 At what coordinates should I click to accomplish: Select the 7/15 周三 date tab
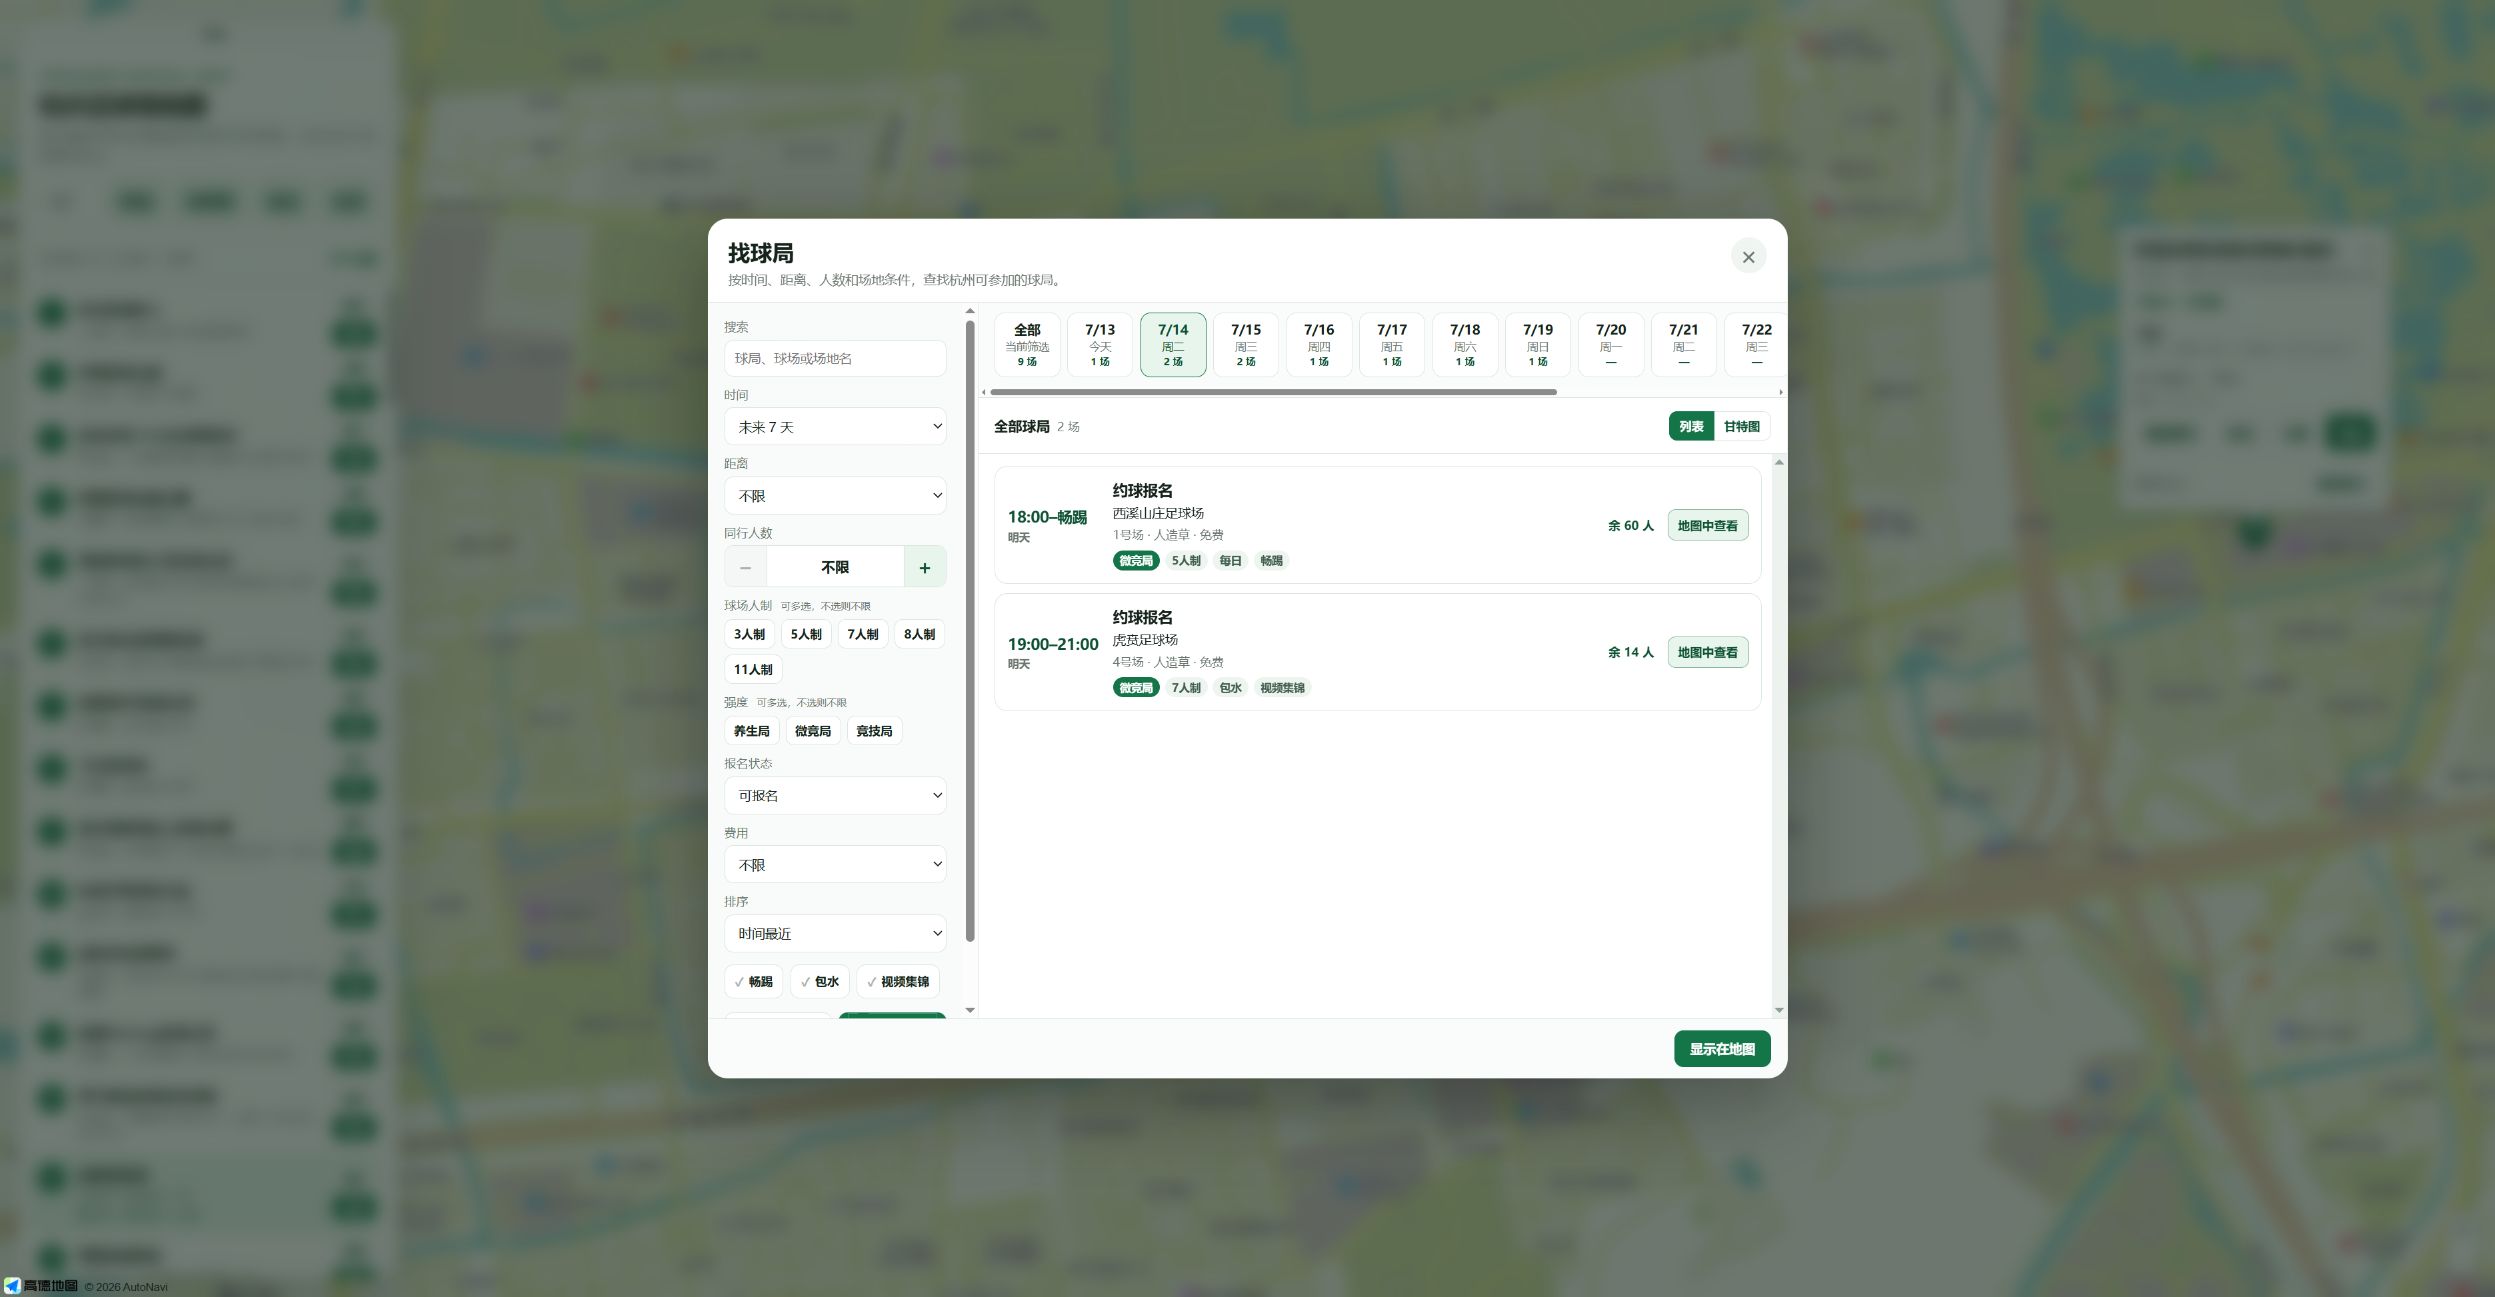click(x=1246, y=345)
